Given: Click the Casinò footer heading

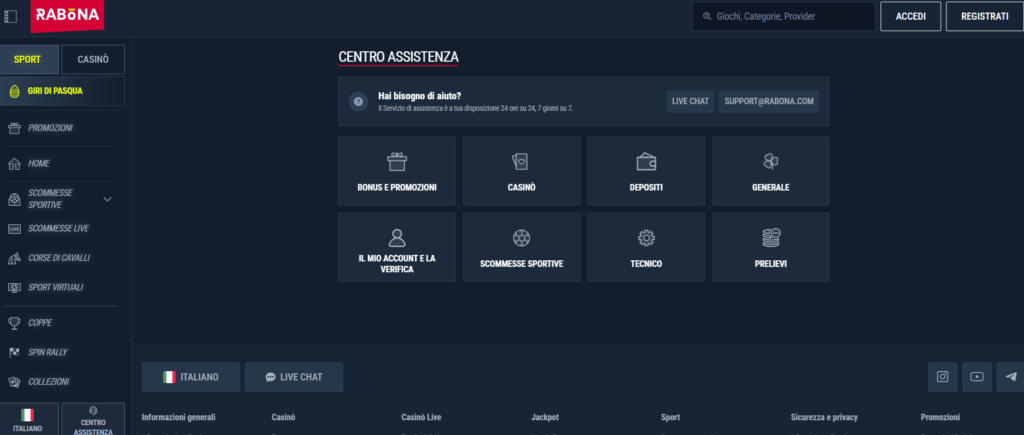Looking at the screenshot, I should tap(283, 417).
